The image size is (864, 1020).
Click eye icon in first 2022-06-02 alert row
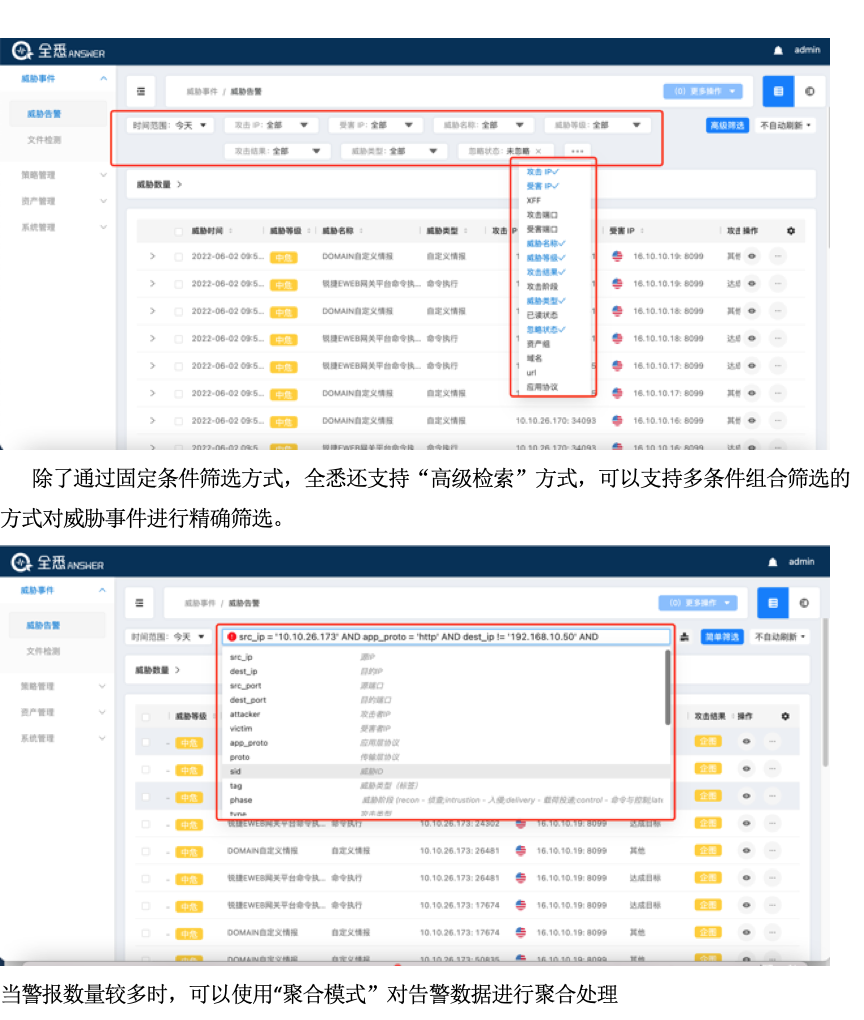click(751, 257)
